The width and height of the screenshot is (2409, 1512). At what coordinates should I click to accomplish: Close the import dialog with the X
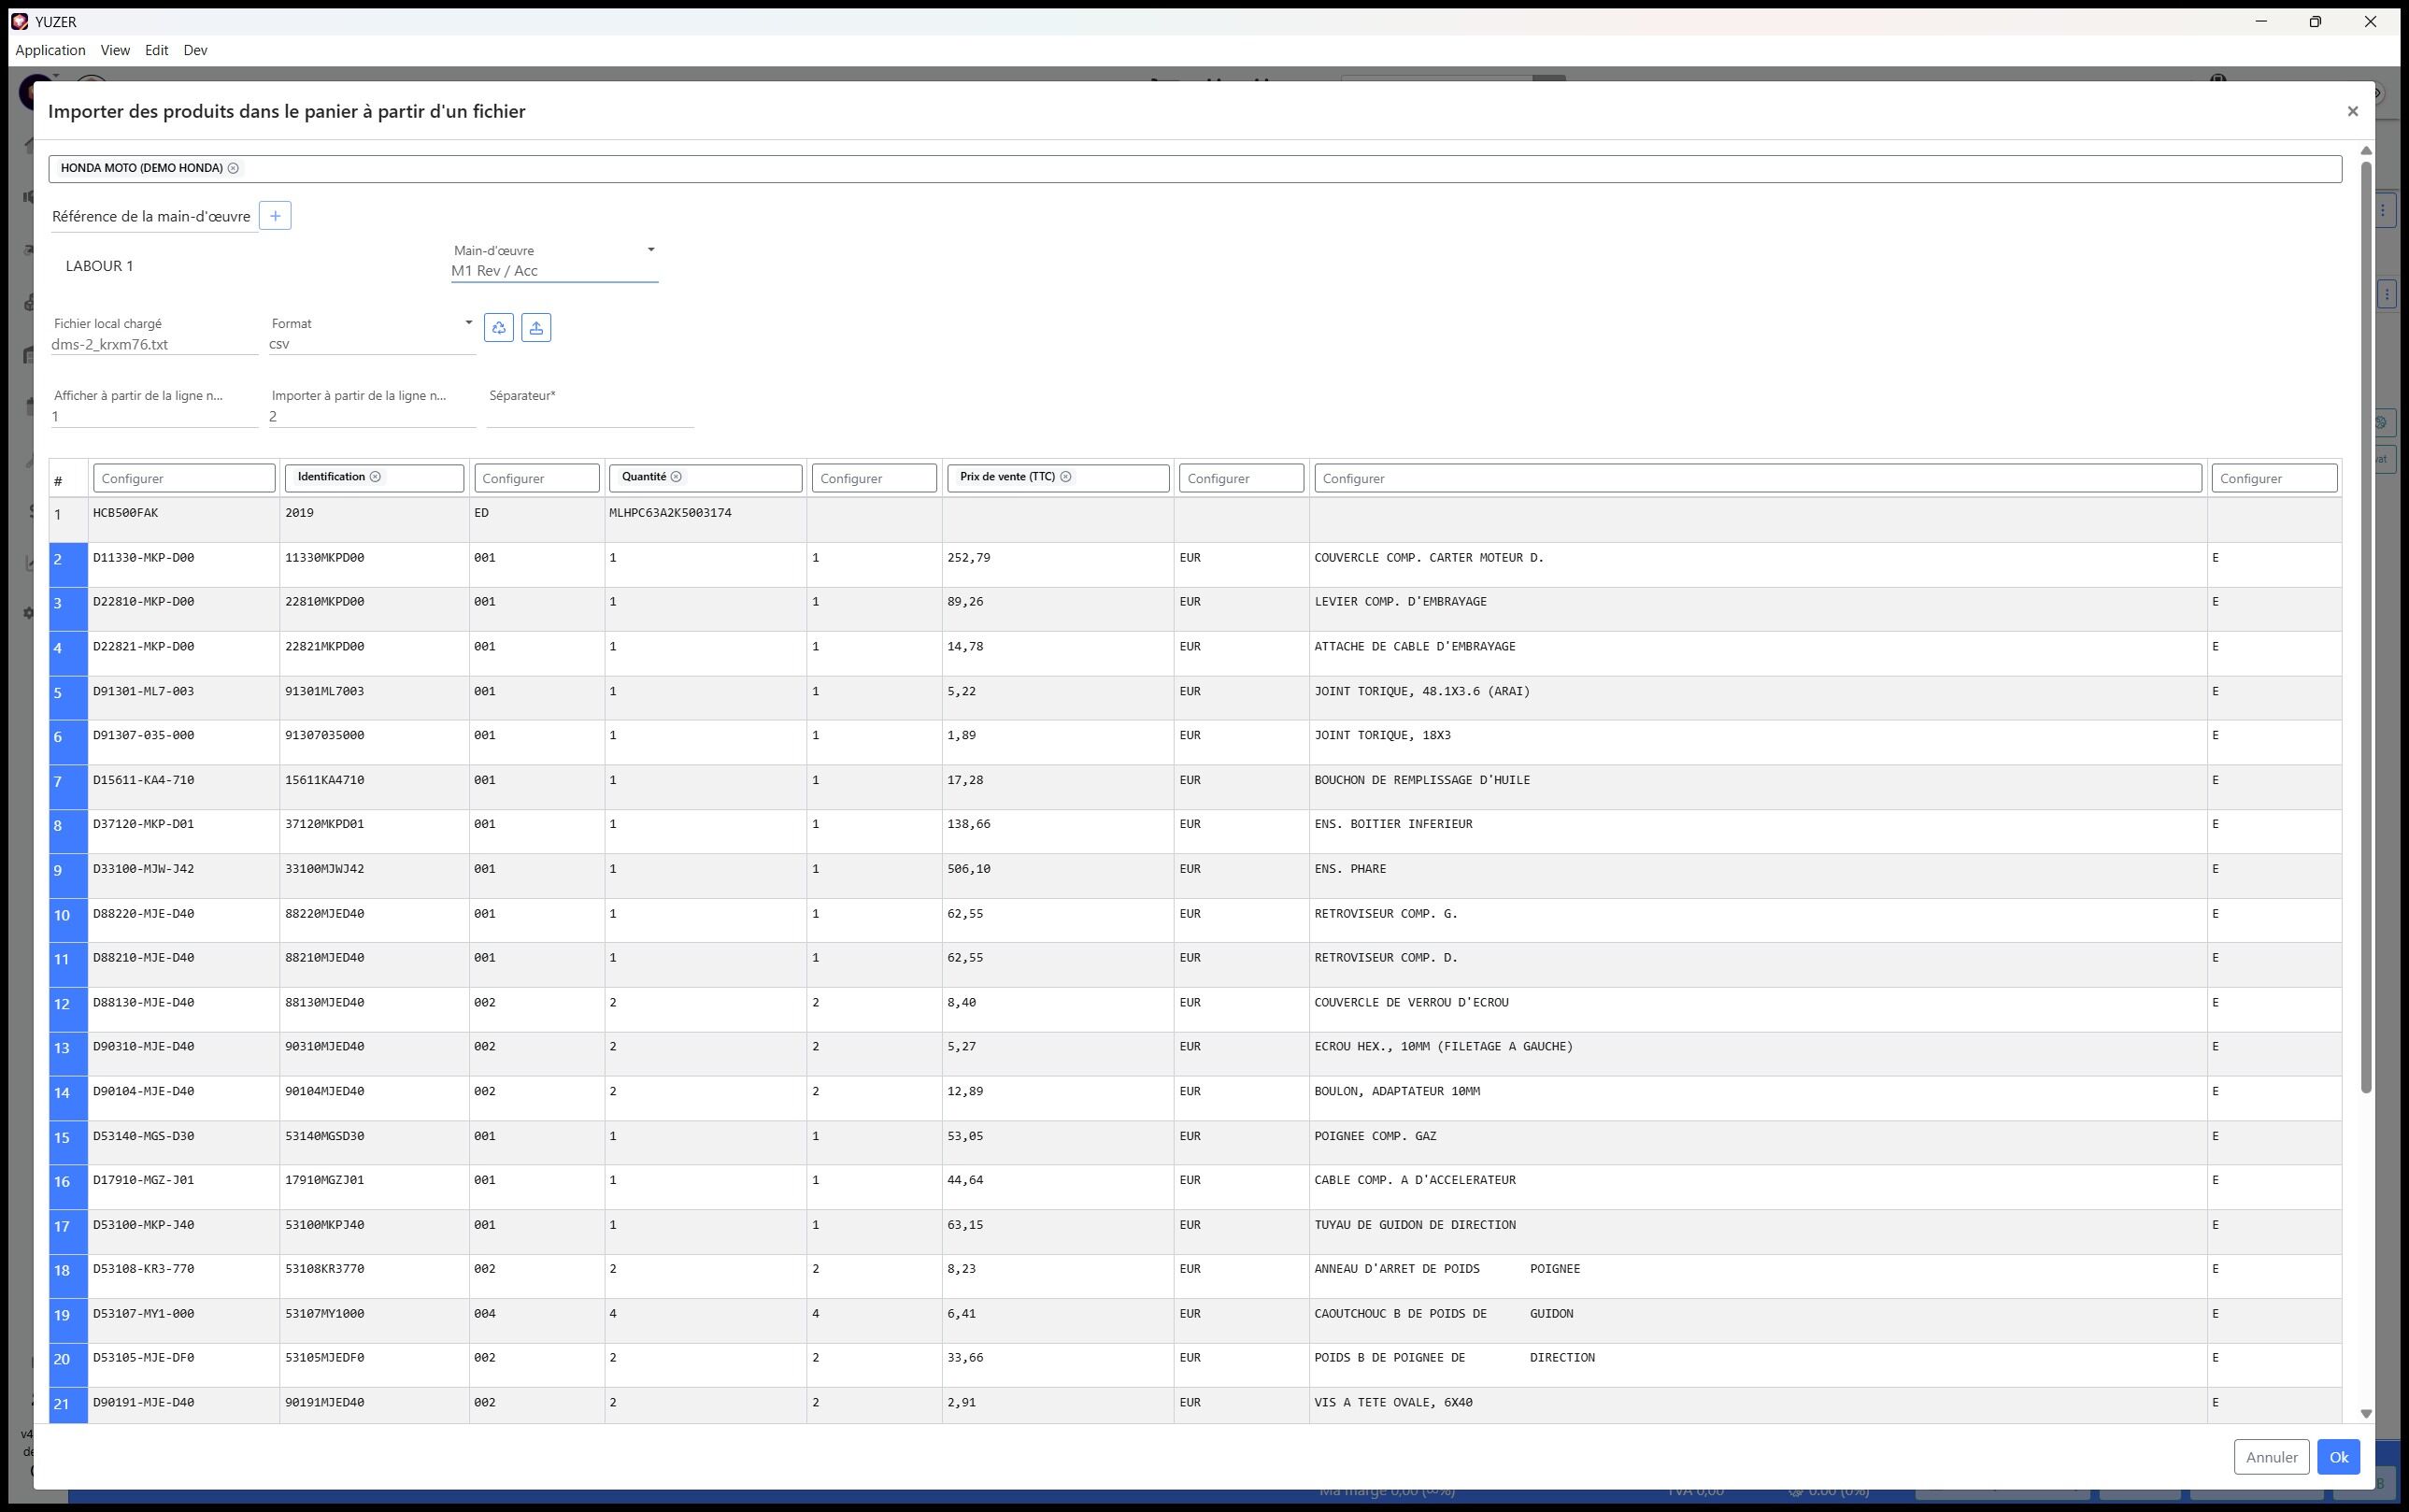click(x=2352, y=112)
